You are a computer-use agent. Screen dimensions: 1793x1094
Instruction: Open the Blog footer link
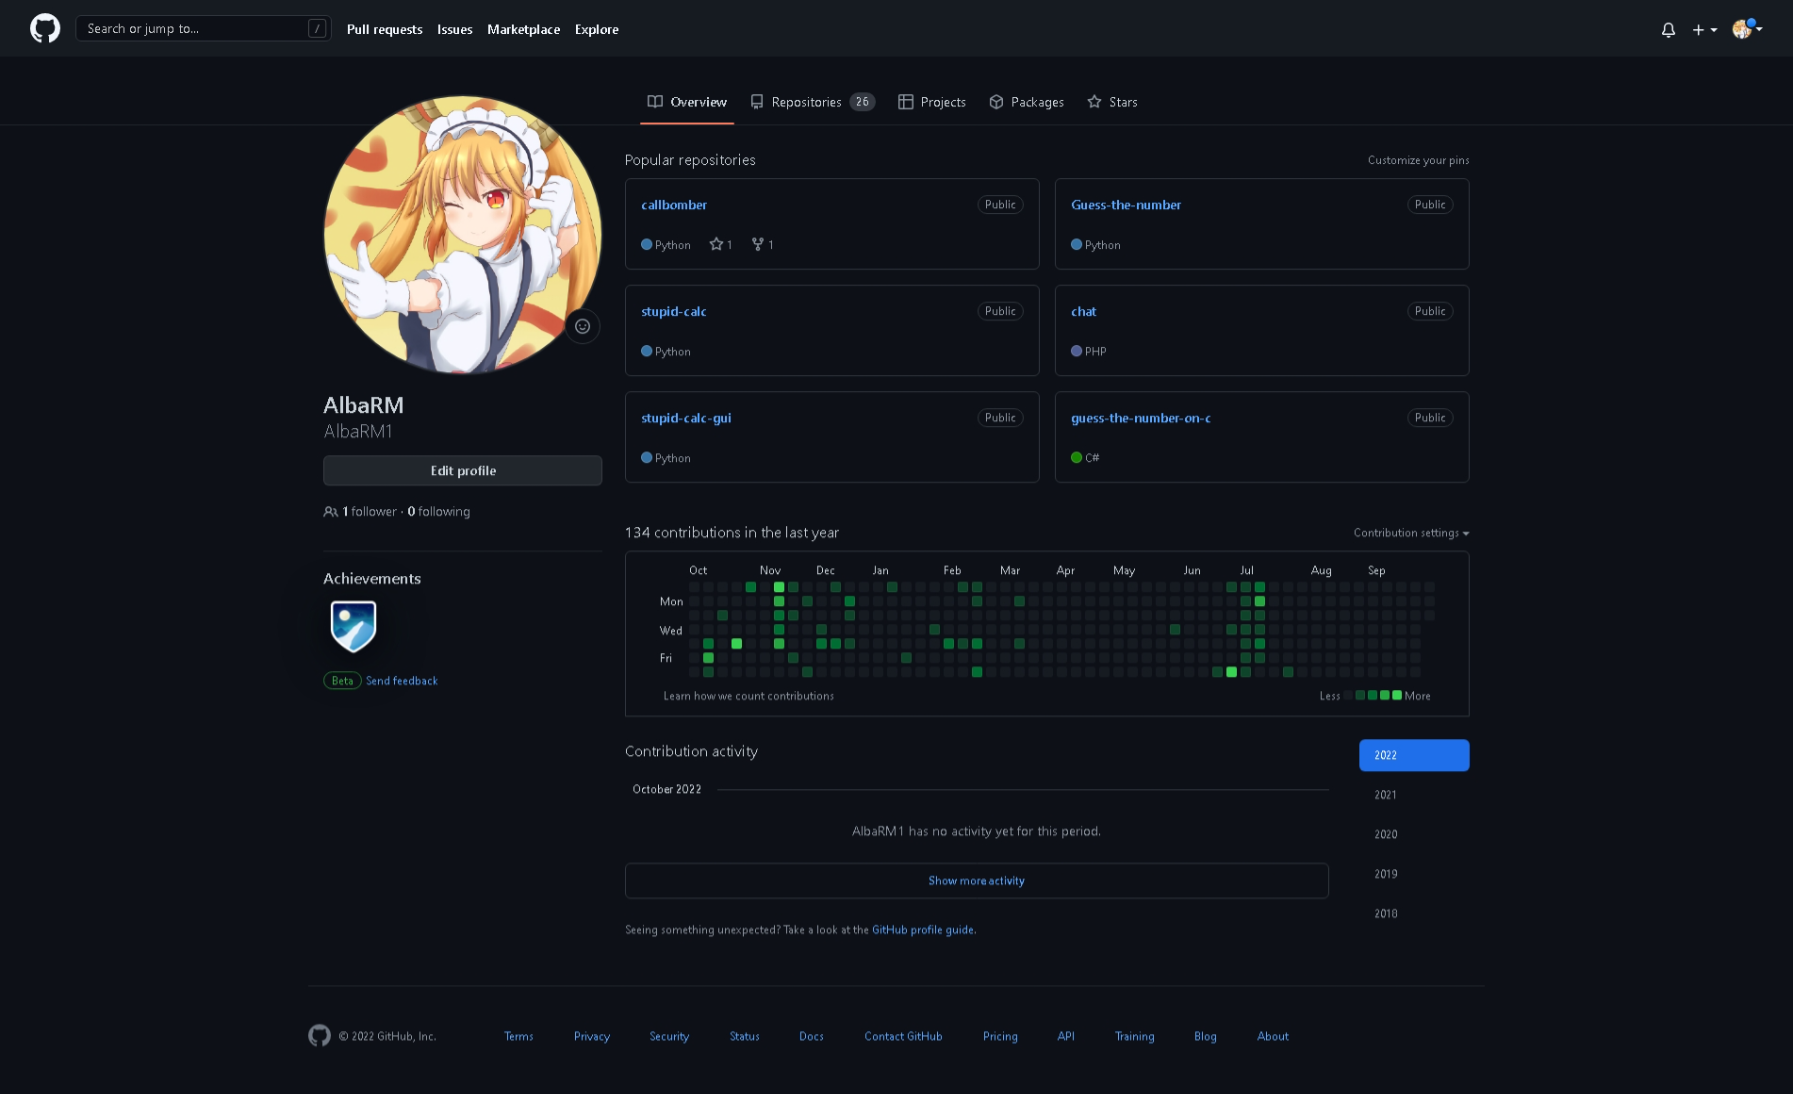(1205, 1037)
